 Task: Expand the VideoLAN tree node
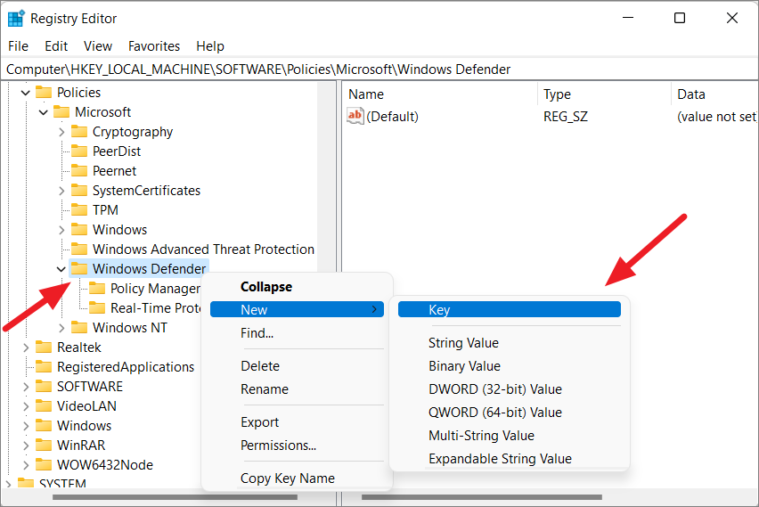[x=26, y=406]
